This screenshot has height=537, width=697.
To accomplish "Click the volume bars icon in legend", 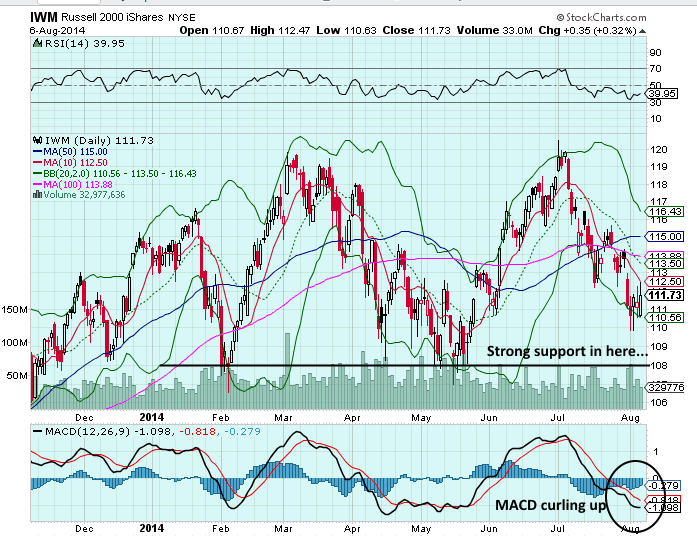I will 38,195.
